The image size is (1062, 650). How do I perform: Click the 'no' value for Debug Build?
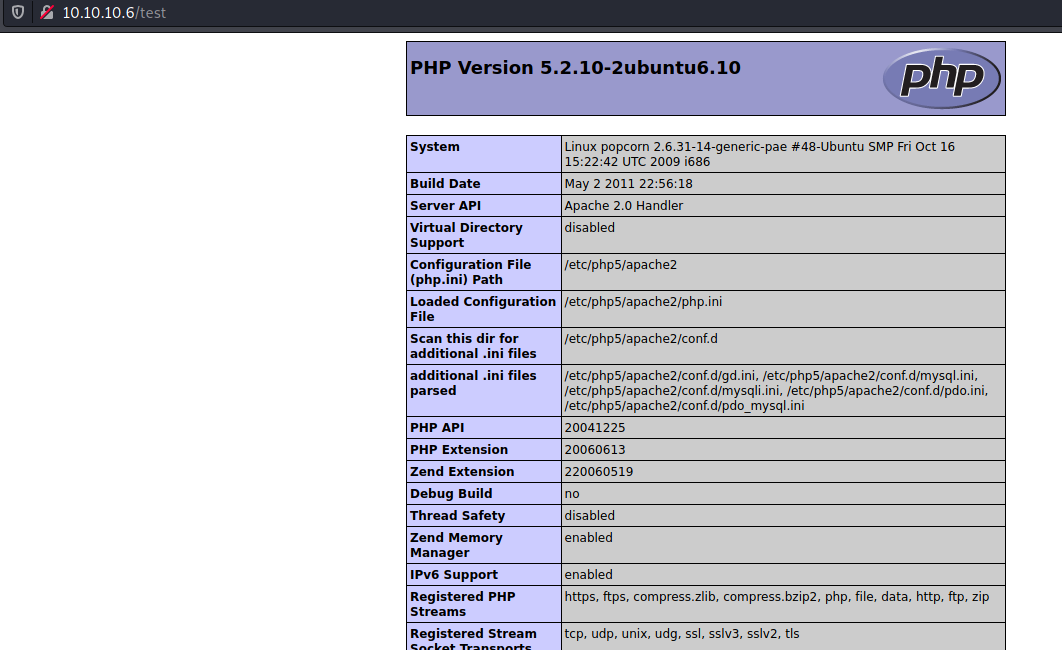click(572, 494)
